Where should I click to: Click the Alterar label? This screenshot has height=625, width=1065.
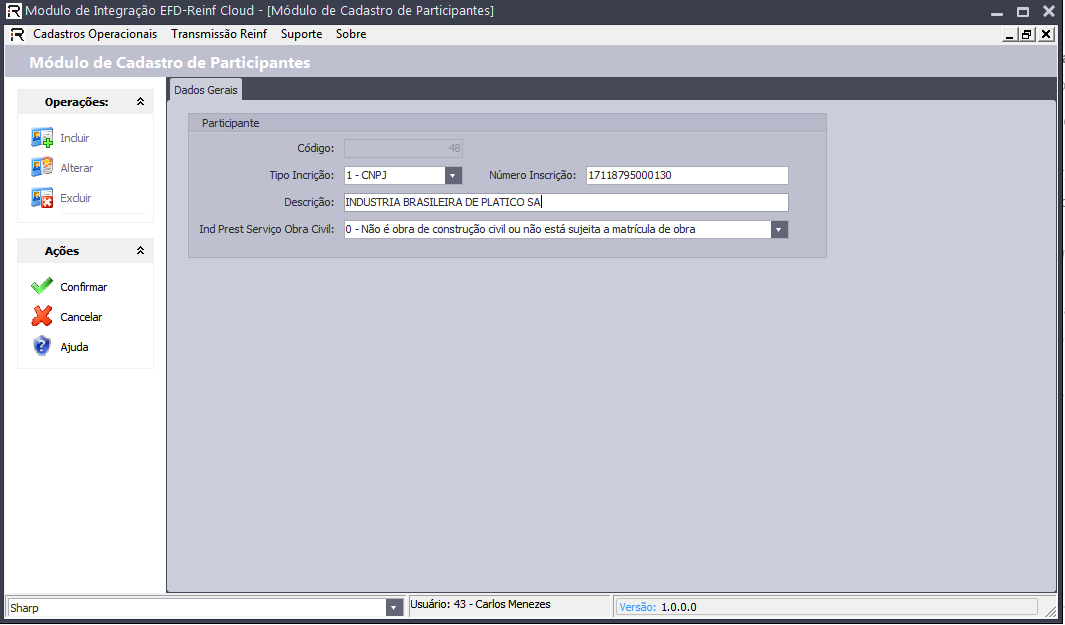coord(77,168)
